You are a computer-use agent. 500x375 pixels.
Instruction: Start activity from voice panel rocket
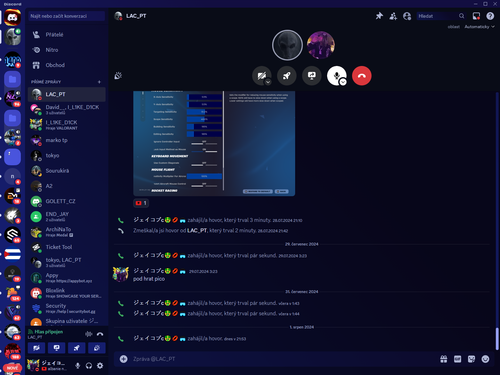click(x=77, y=348)
